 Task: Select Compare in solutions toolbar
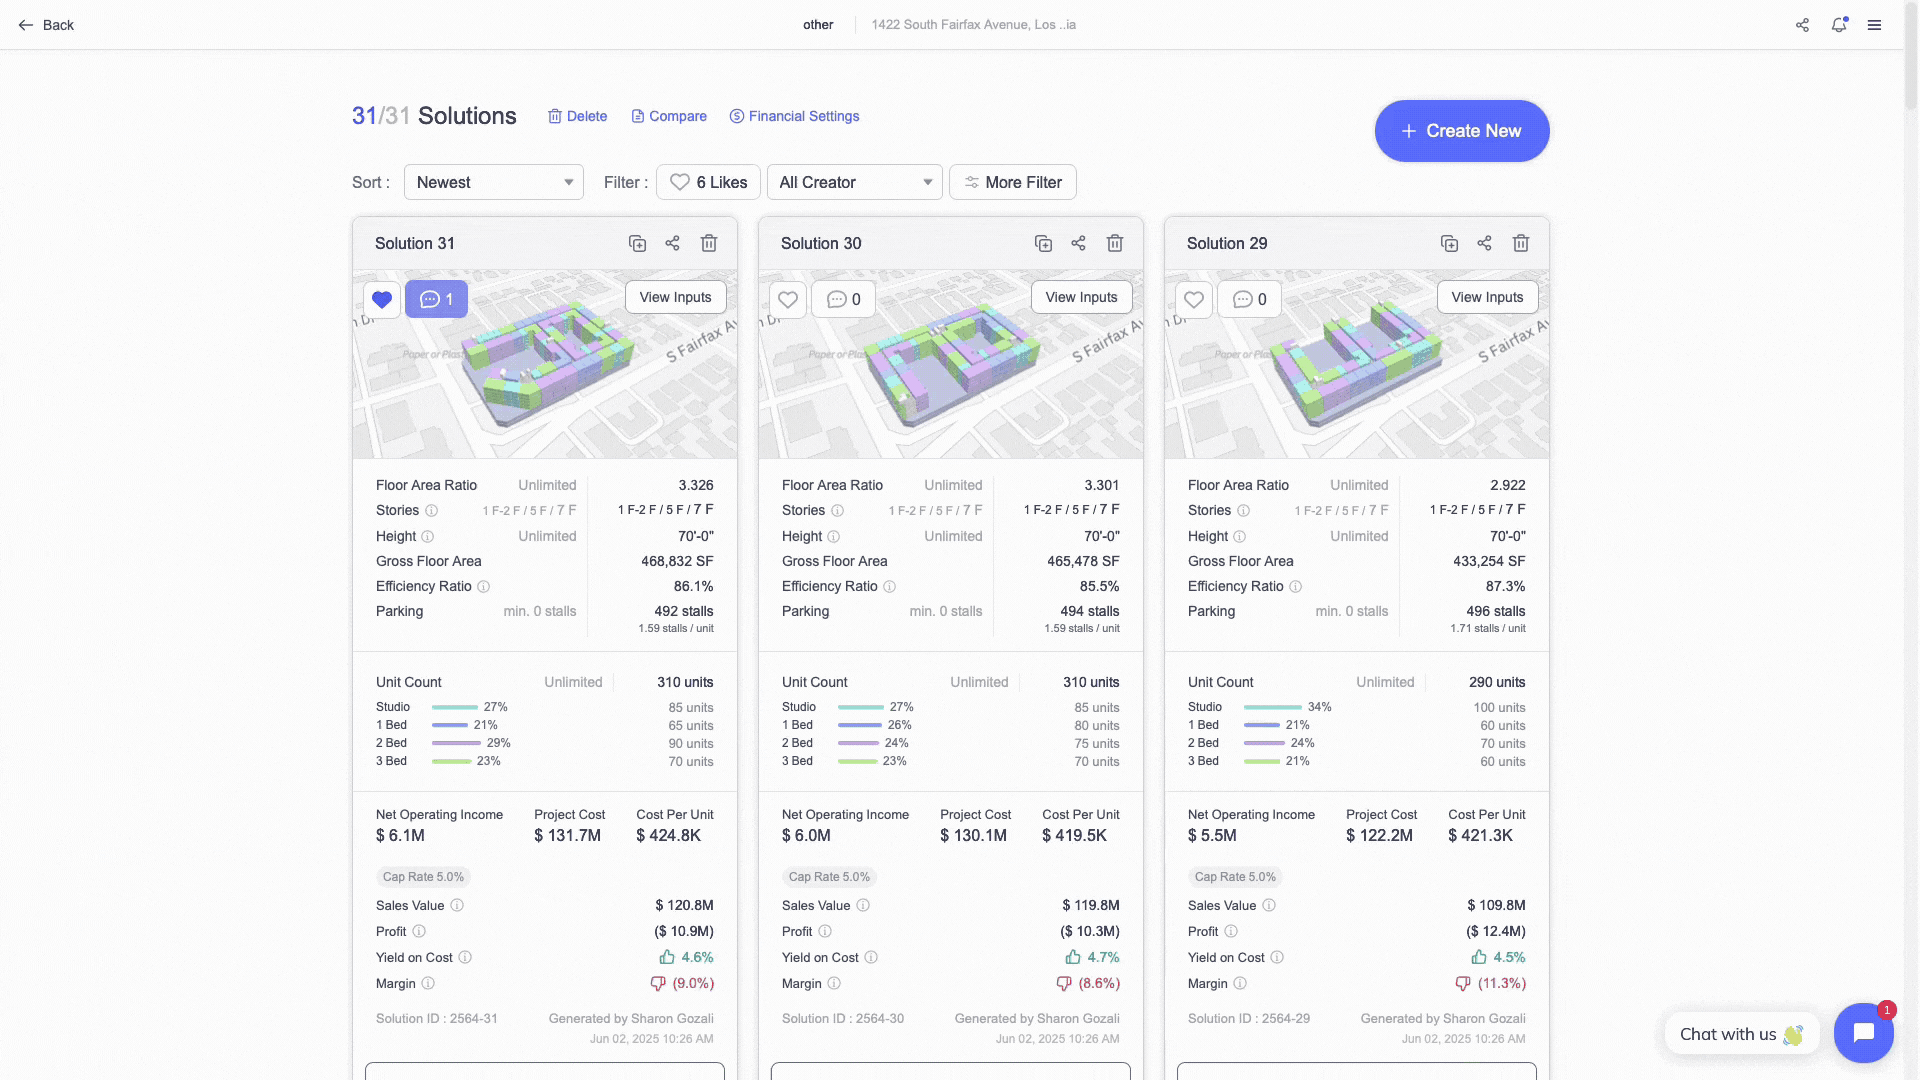(x=668, y=116)
